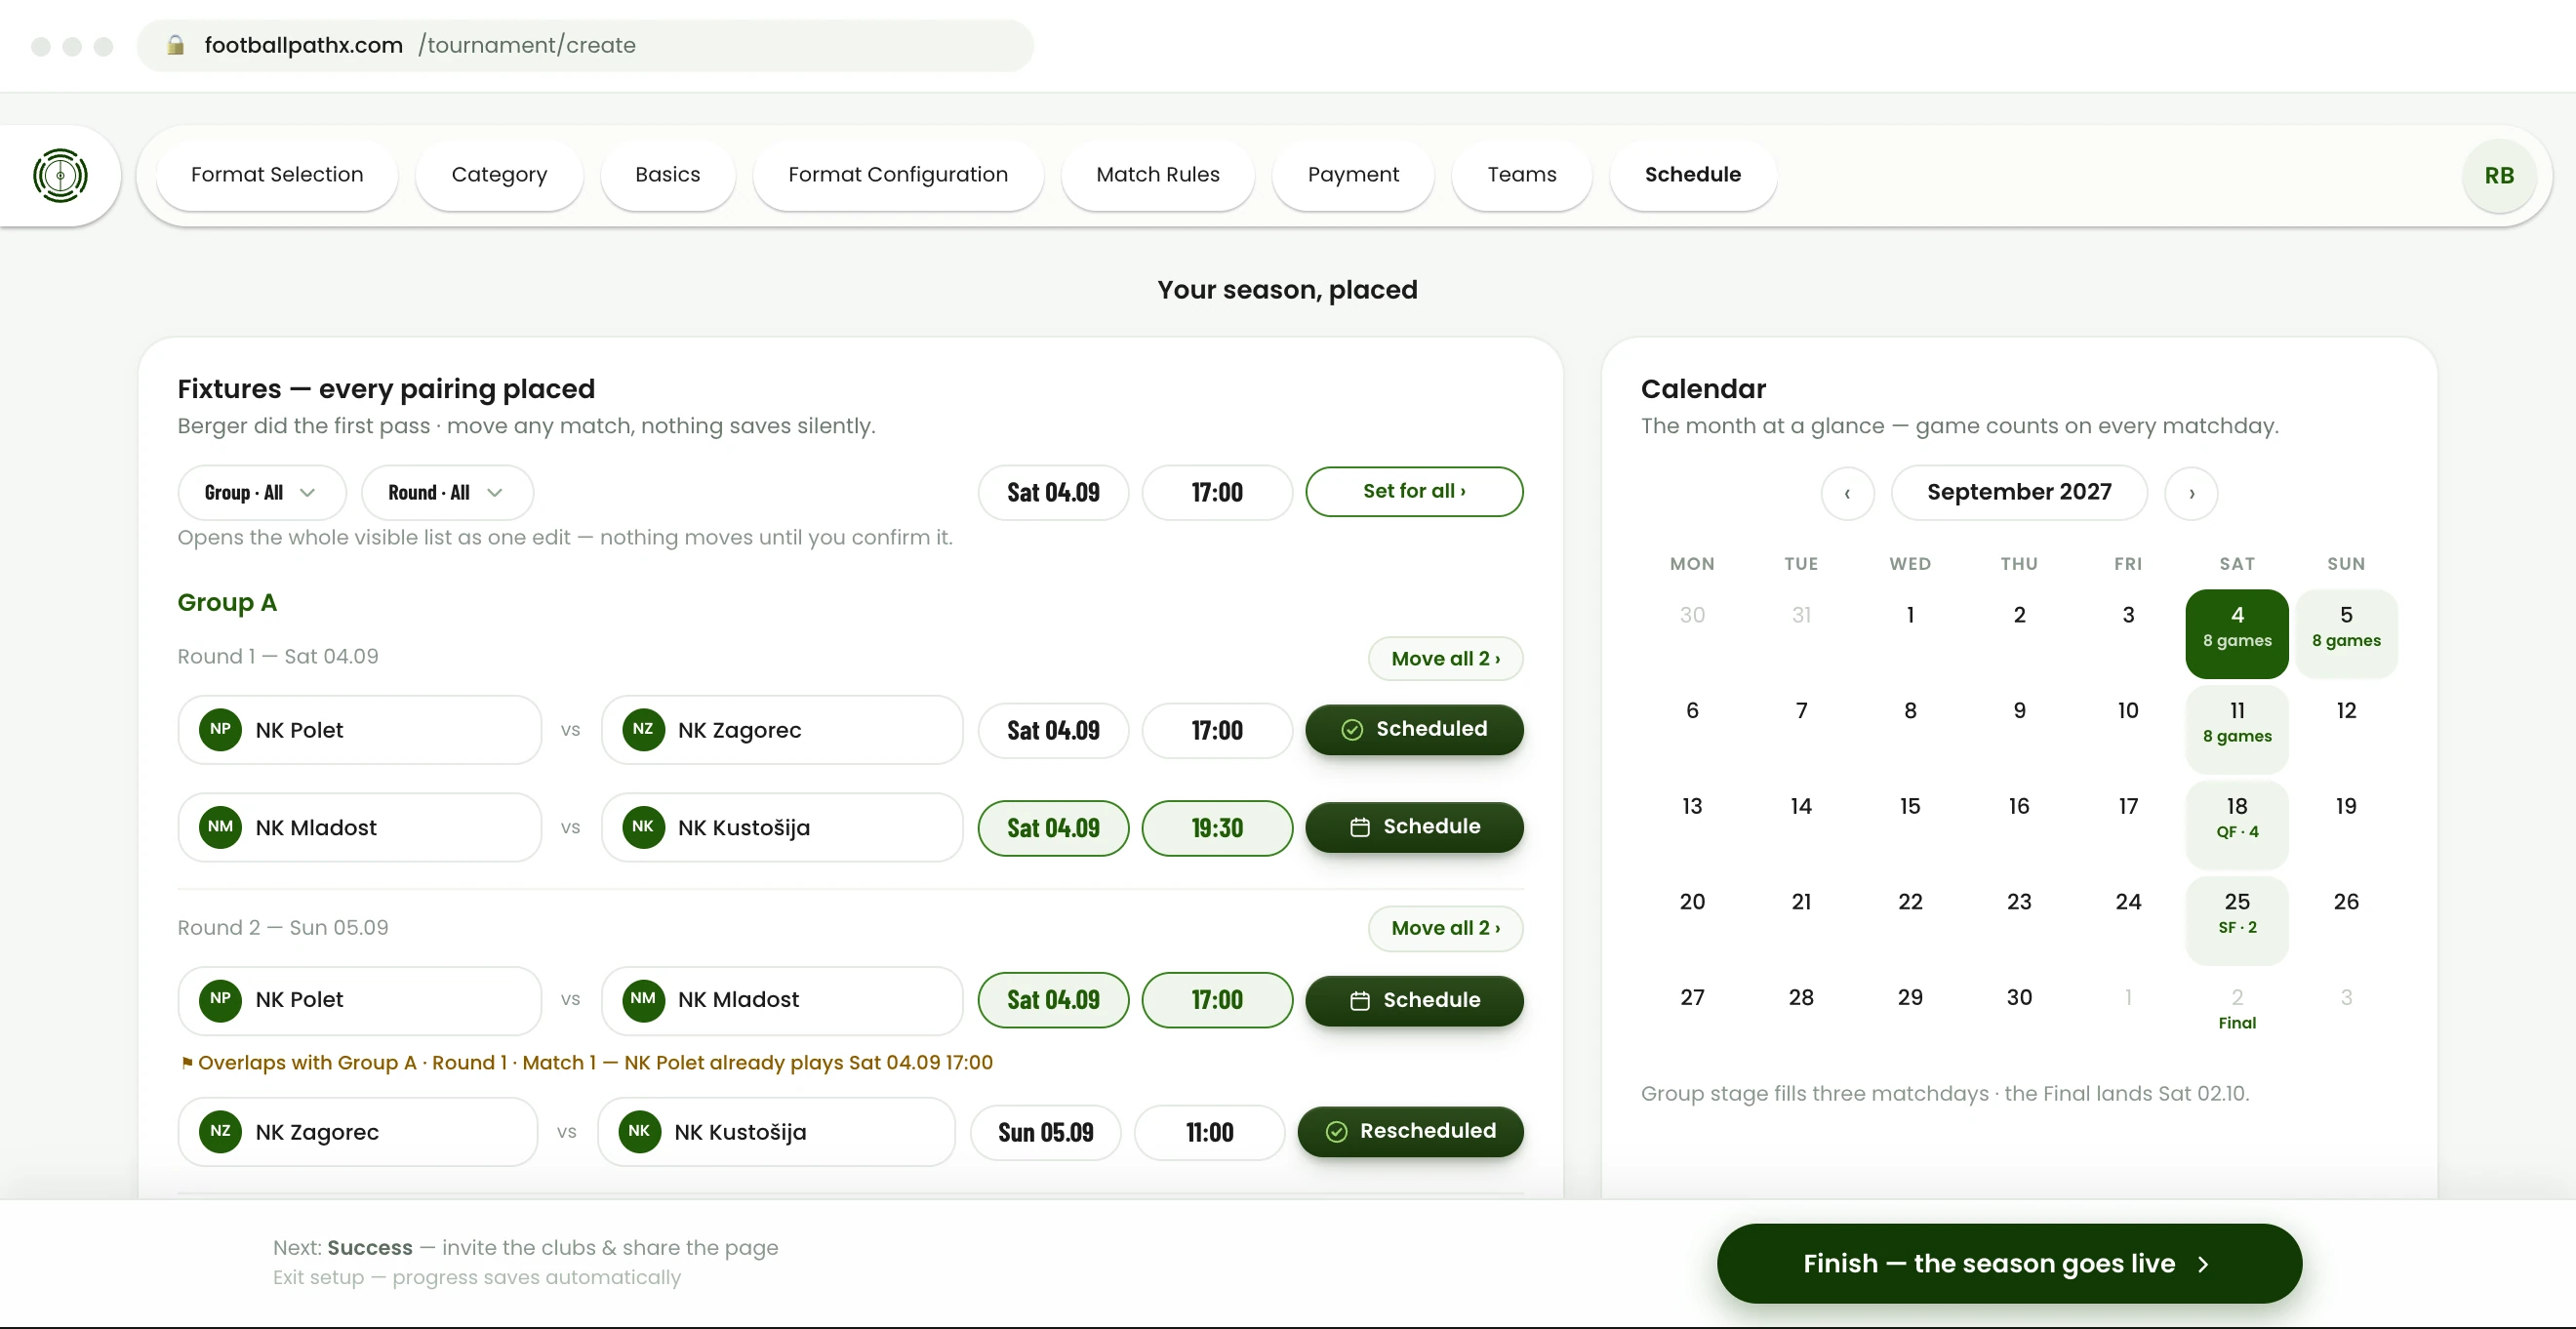Select Saturday 18 QF calendar day

coord(2237,818)
